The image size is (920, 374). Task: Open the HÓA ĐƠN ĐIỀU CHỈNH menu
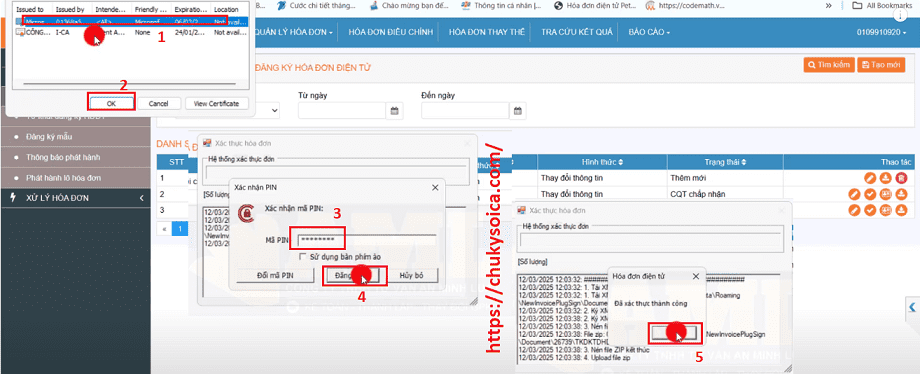390,32
